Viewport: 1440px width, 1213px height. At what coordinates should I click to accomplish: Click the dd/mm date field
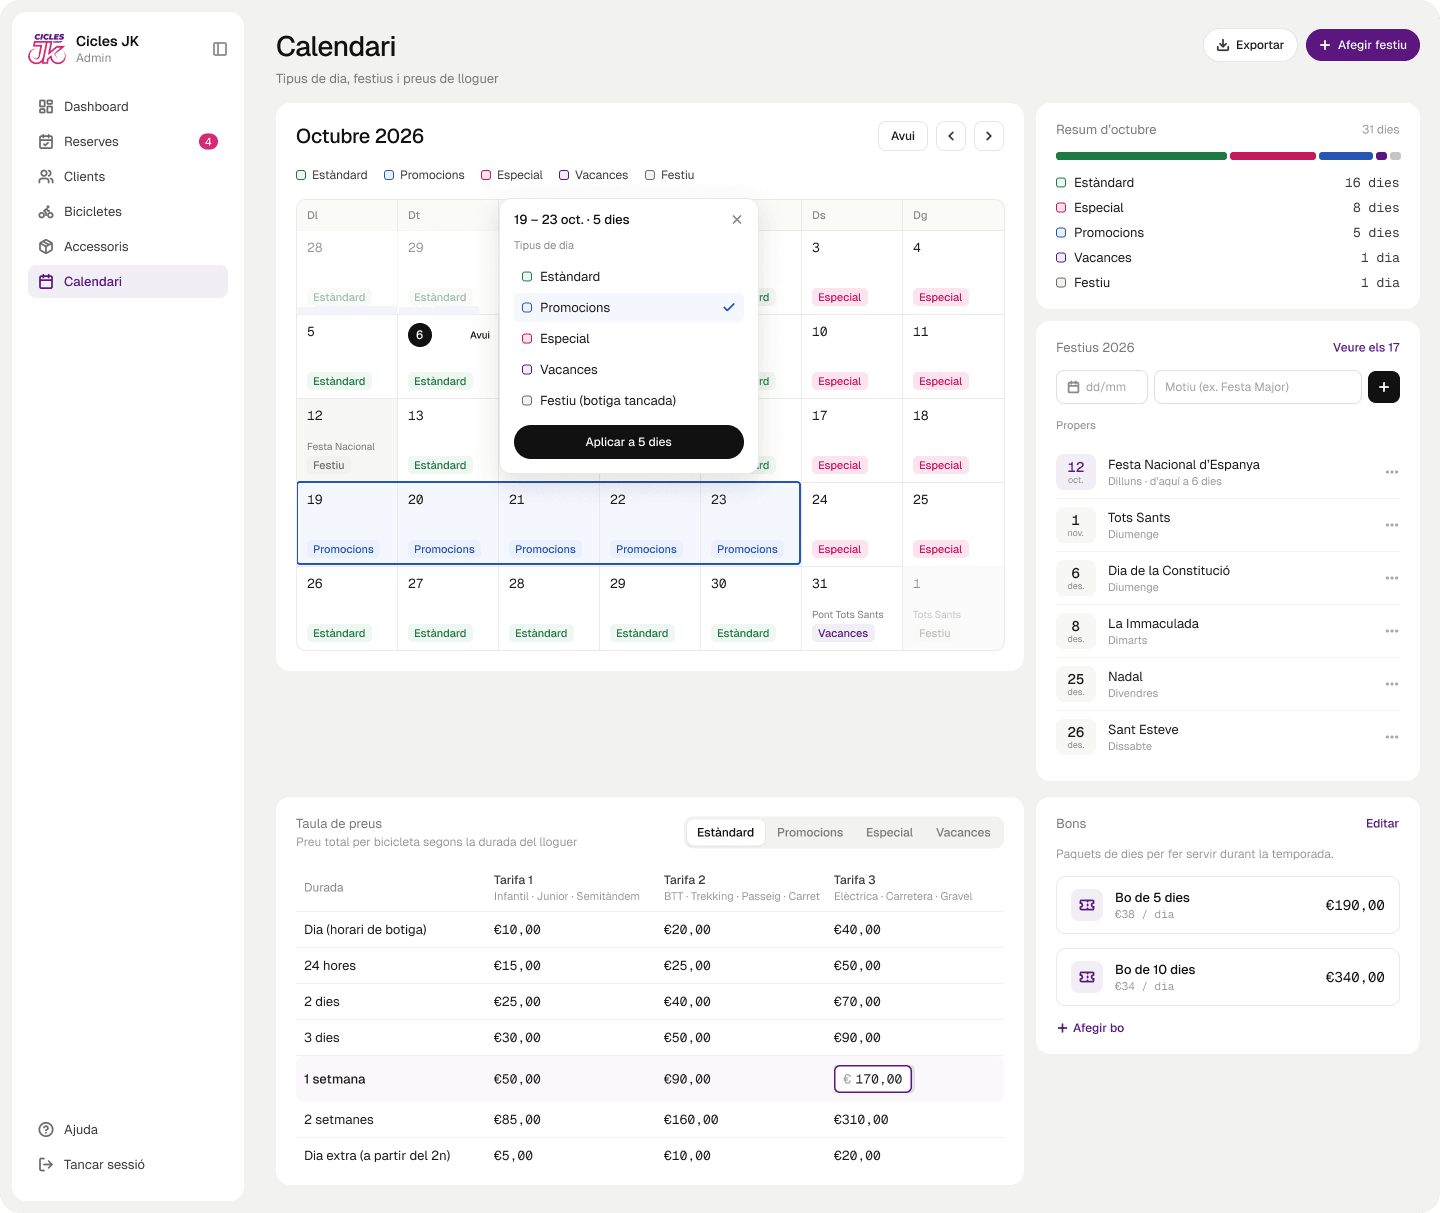[x=1102, y=387]
